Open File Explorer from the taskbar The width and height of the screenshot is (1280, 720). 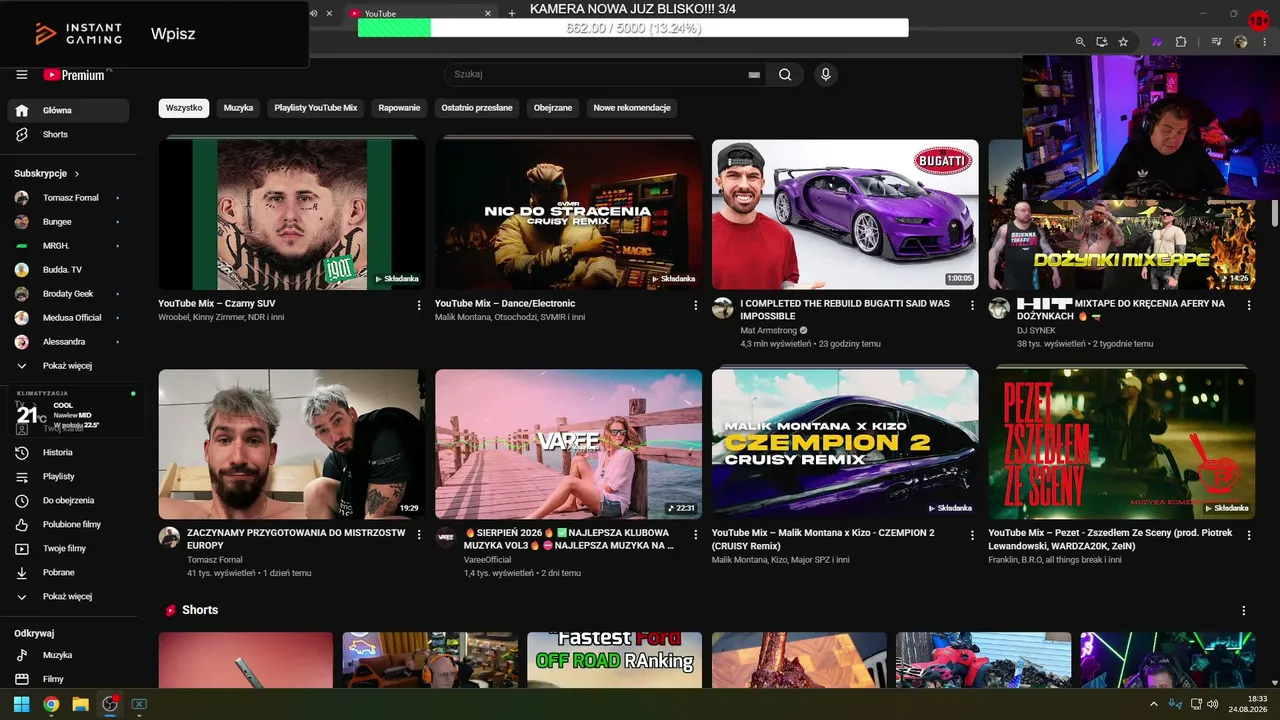(x=80, y=704)
